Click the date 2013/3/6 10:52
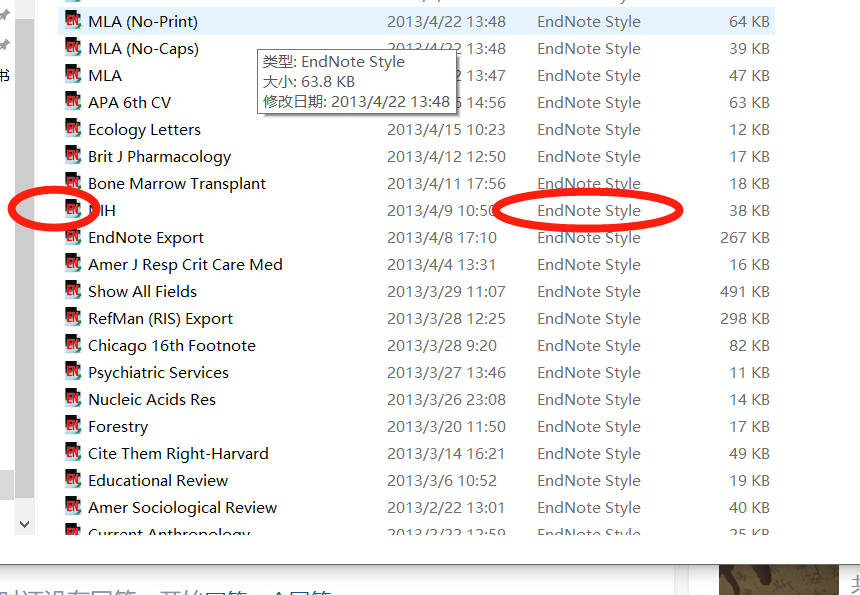This screenshot has width=860, height=595. tap(442, 480)
